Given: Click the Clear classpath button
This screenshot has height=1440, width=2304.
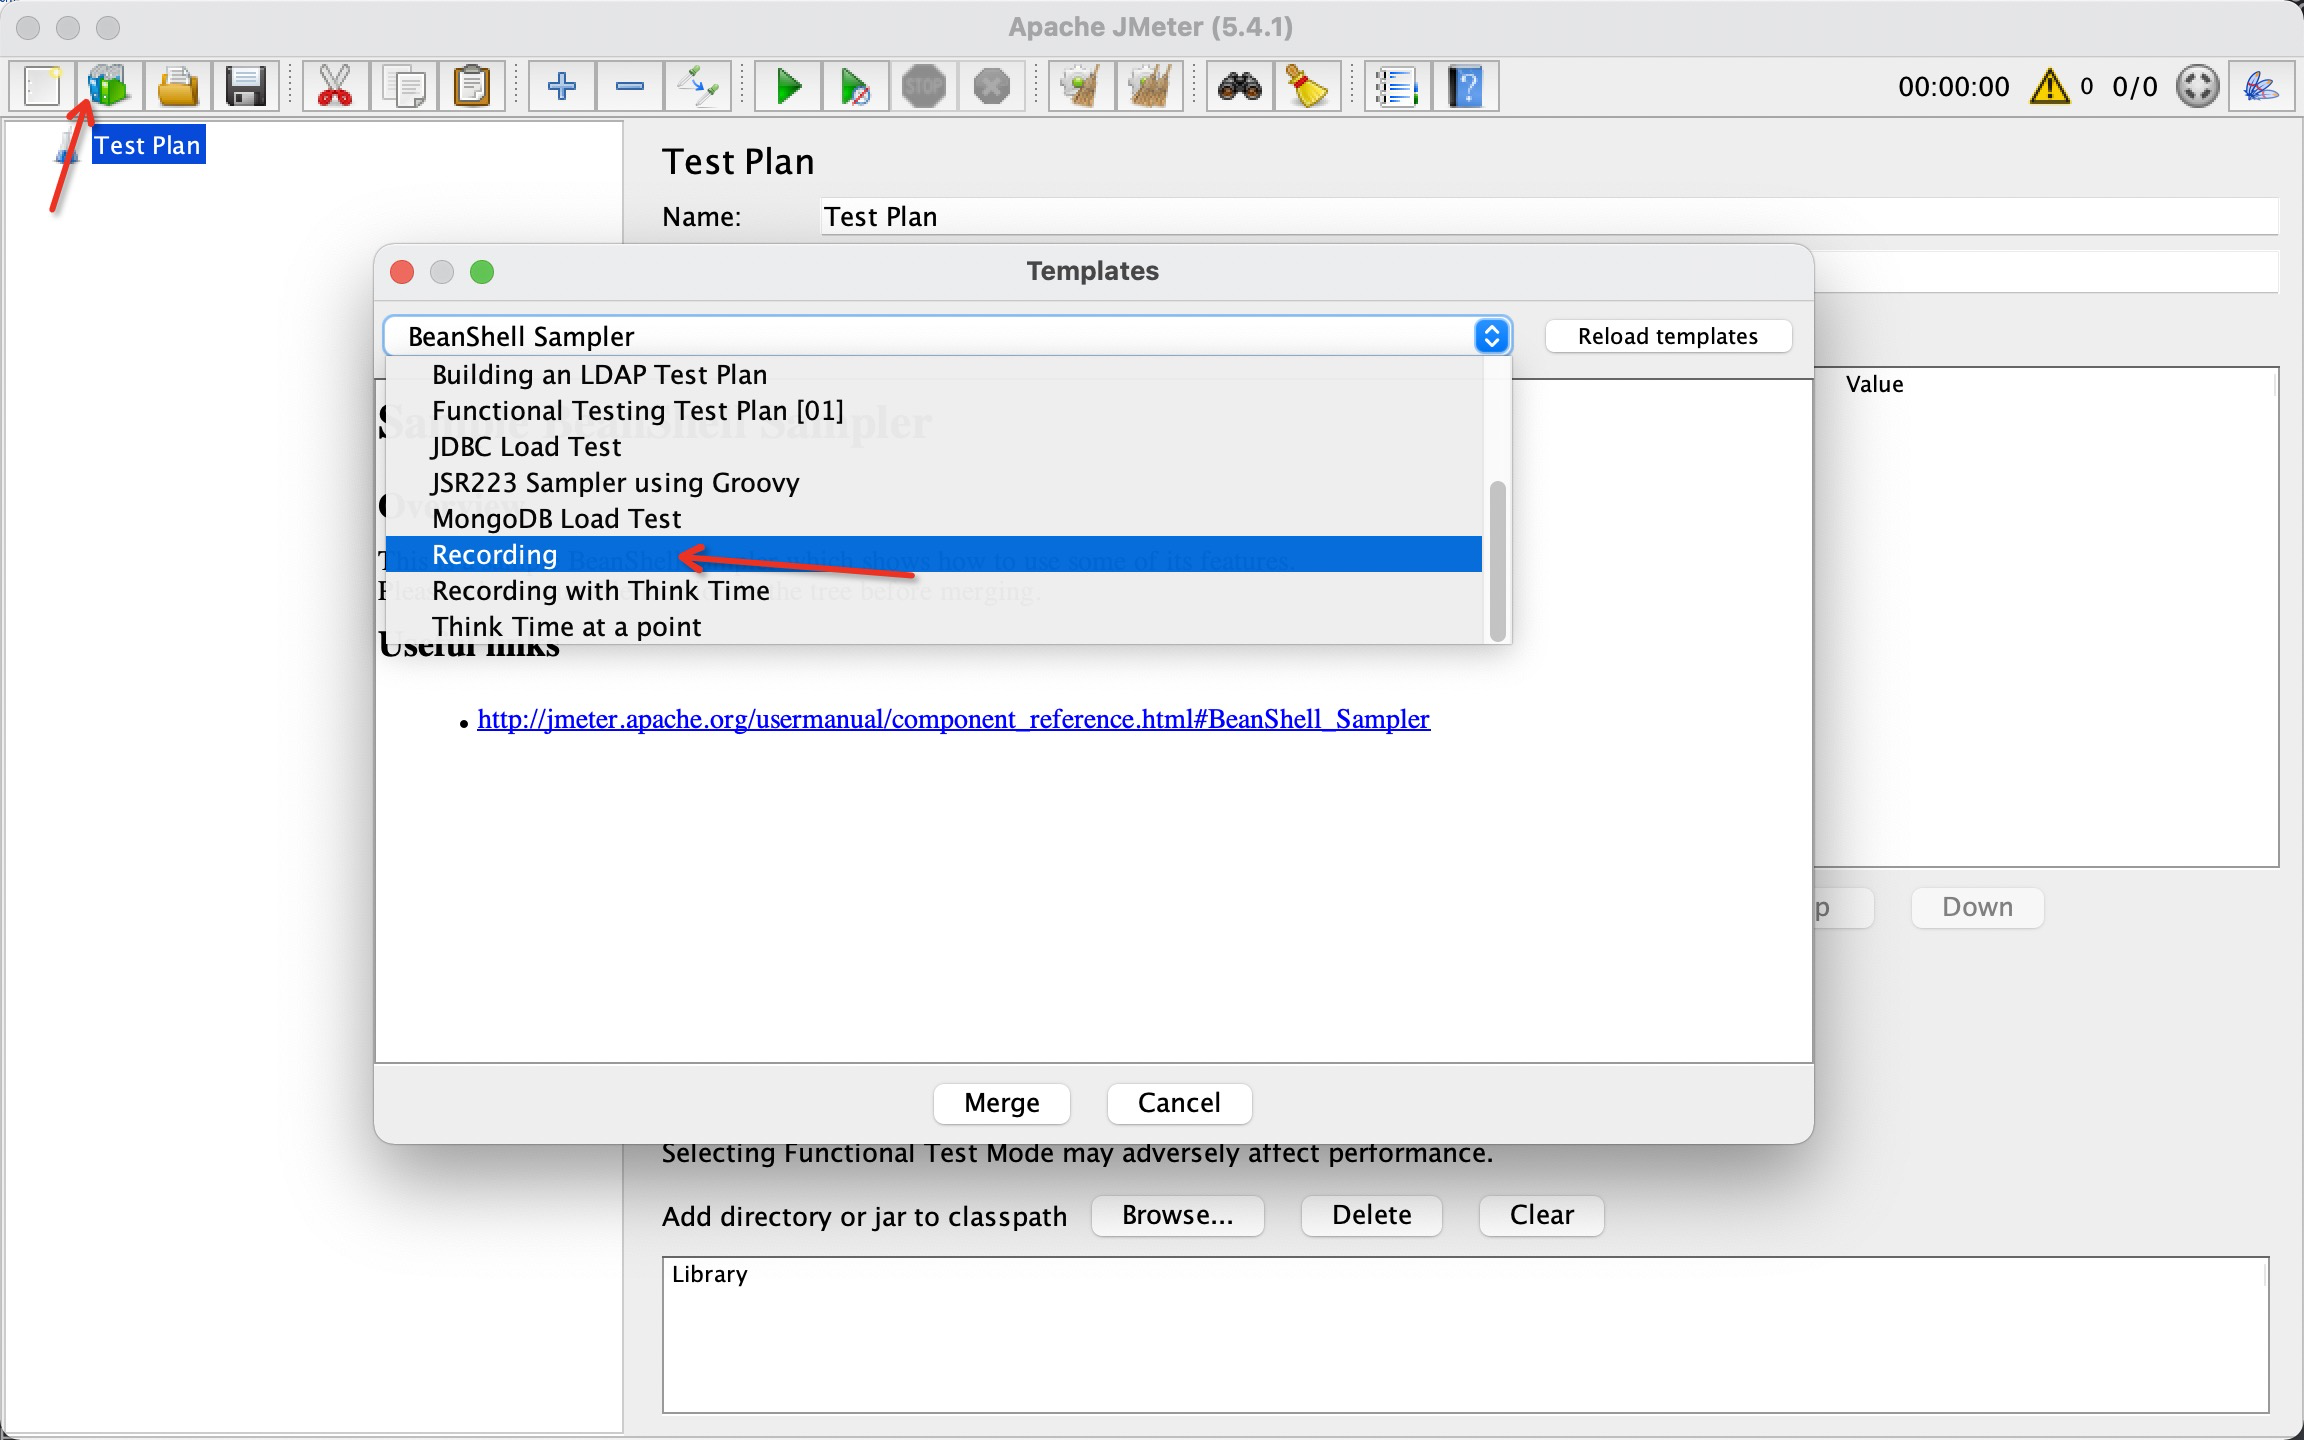Looking at the screenshot, I should 1541,1215.
